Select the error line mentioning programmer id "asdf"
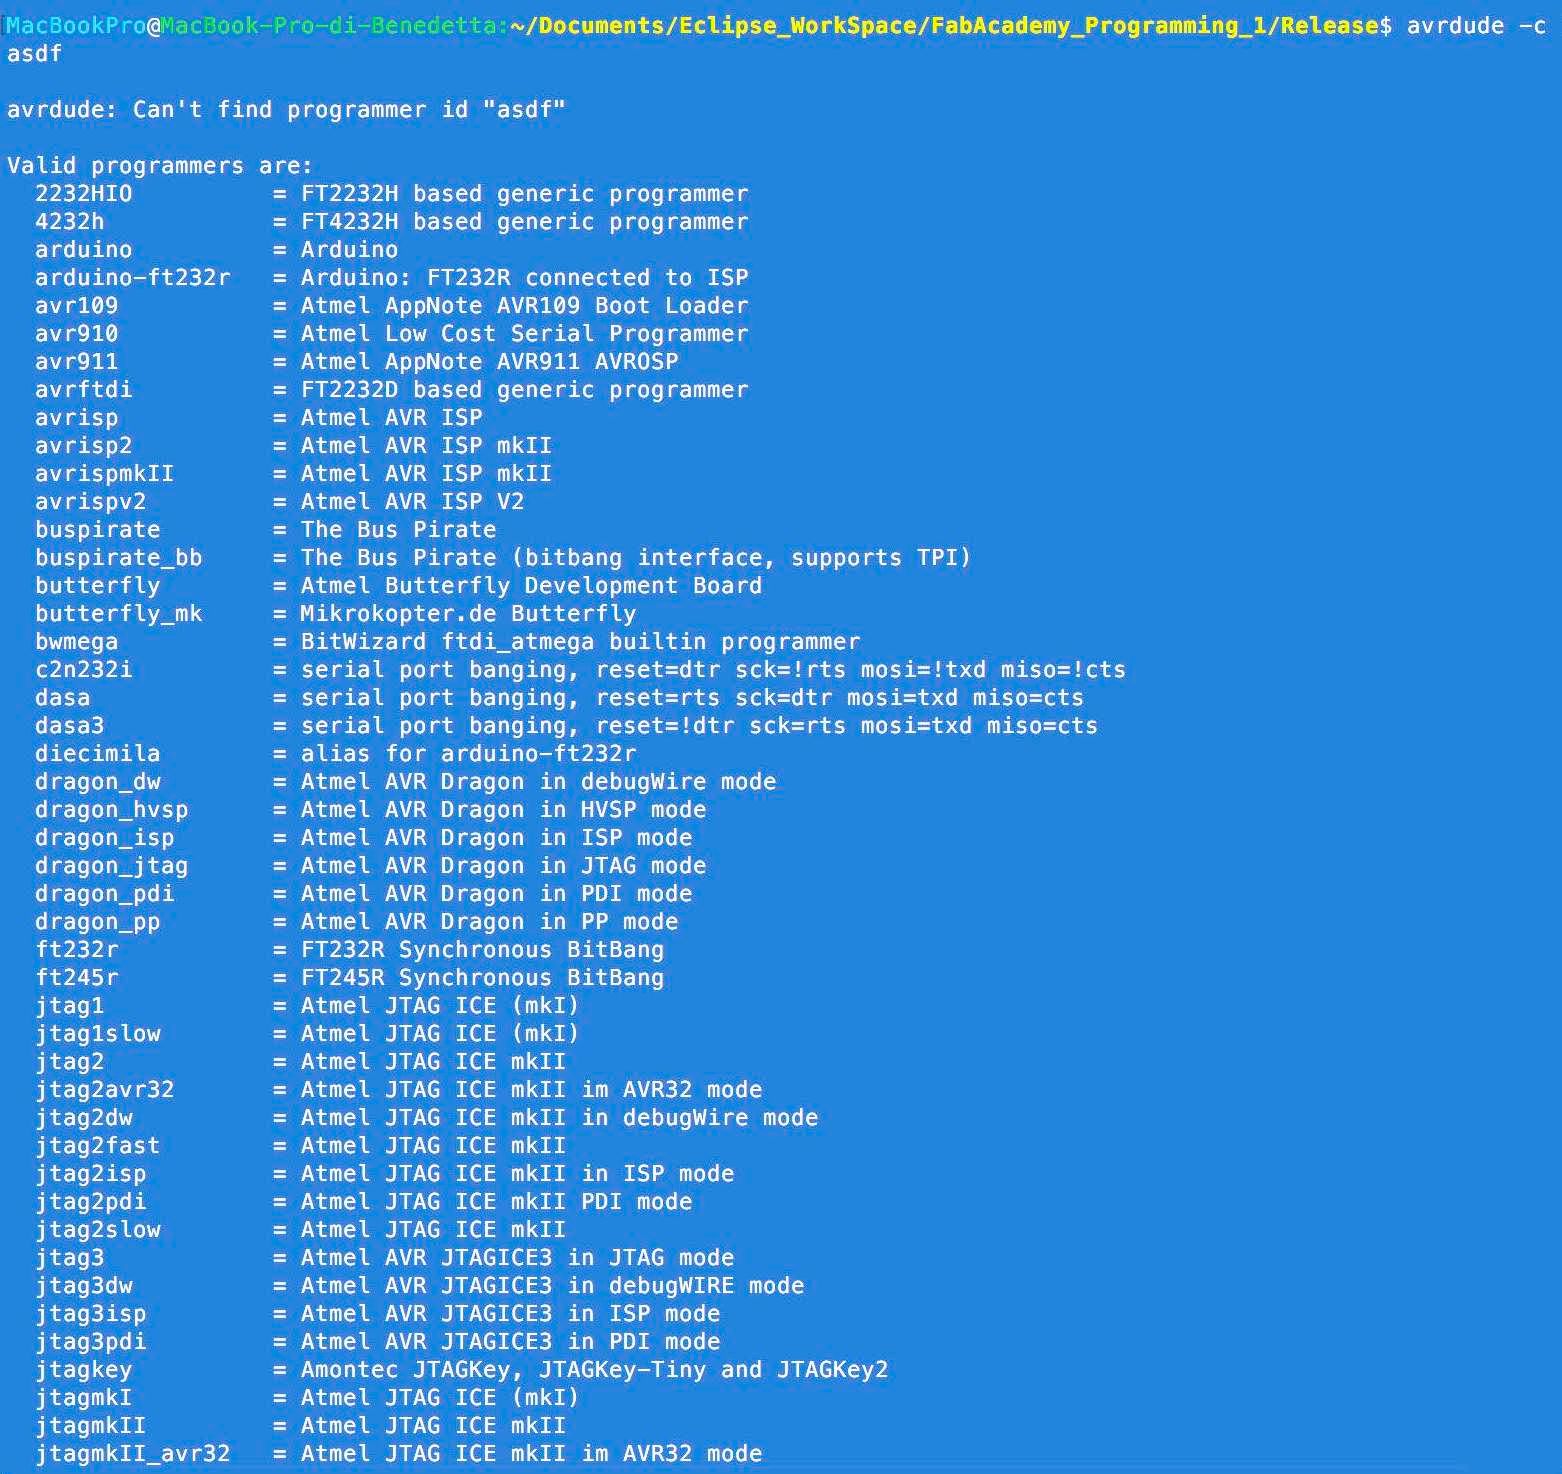 (x=286, y=110)
